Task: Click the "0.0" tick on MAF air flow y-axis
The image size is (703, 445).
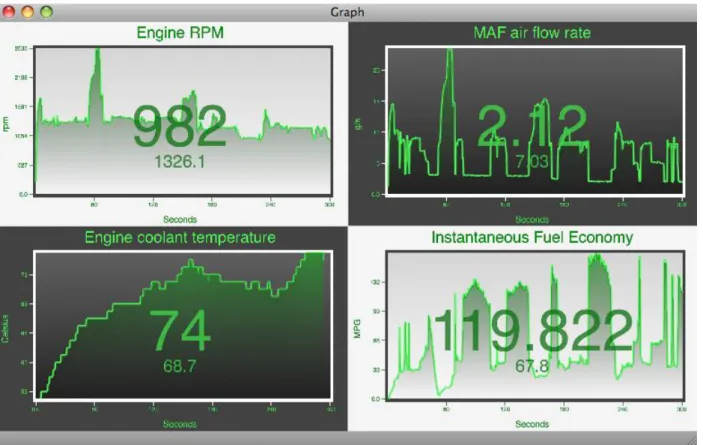Action: coord(375,194)
